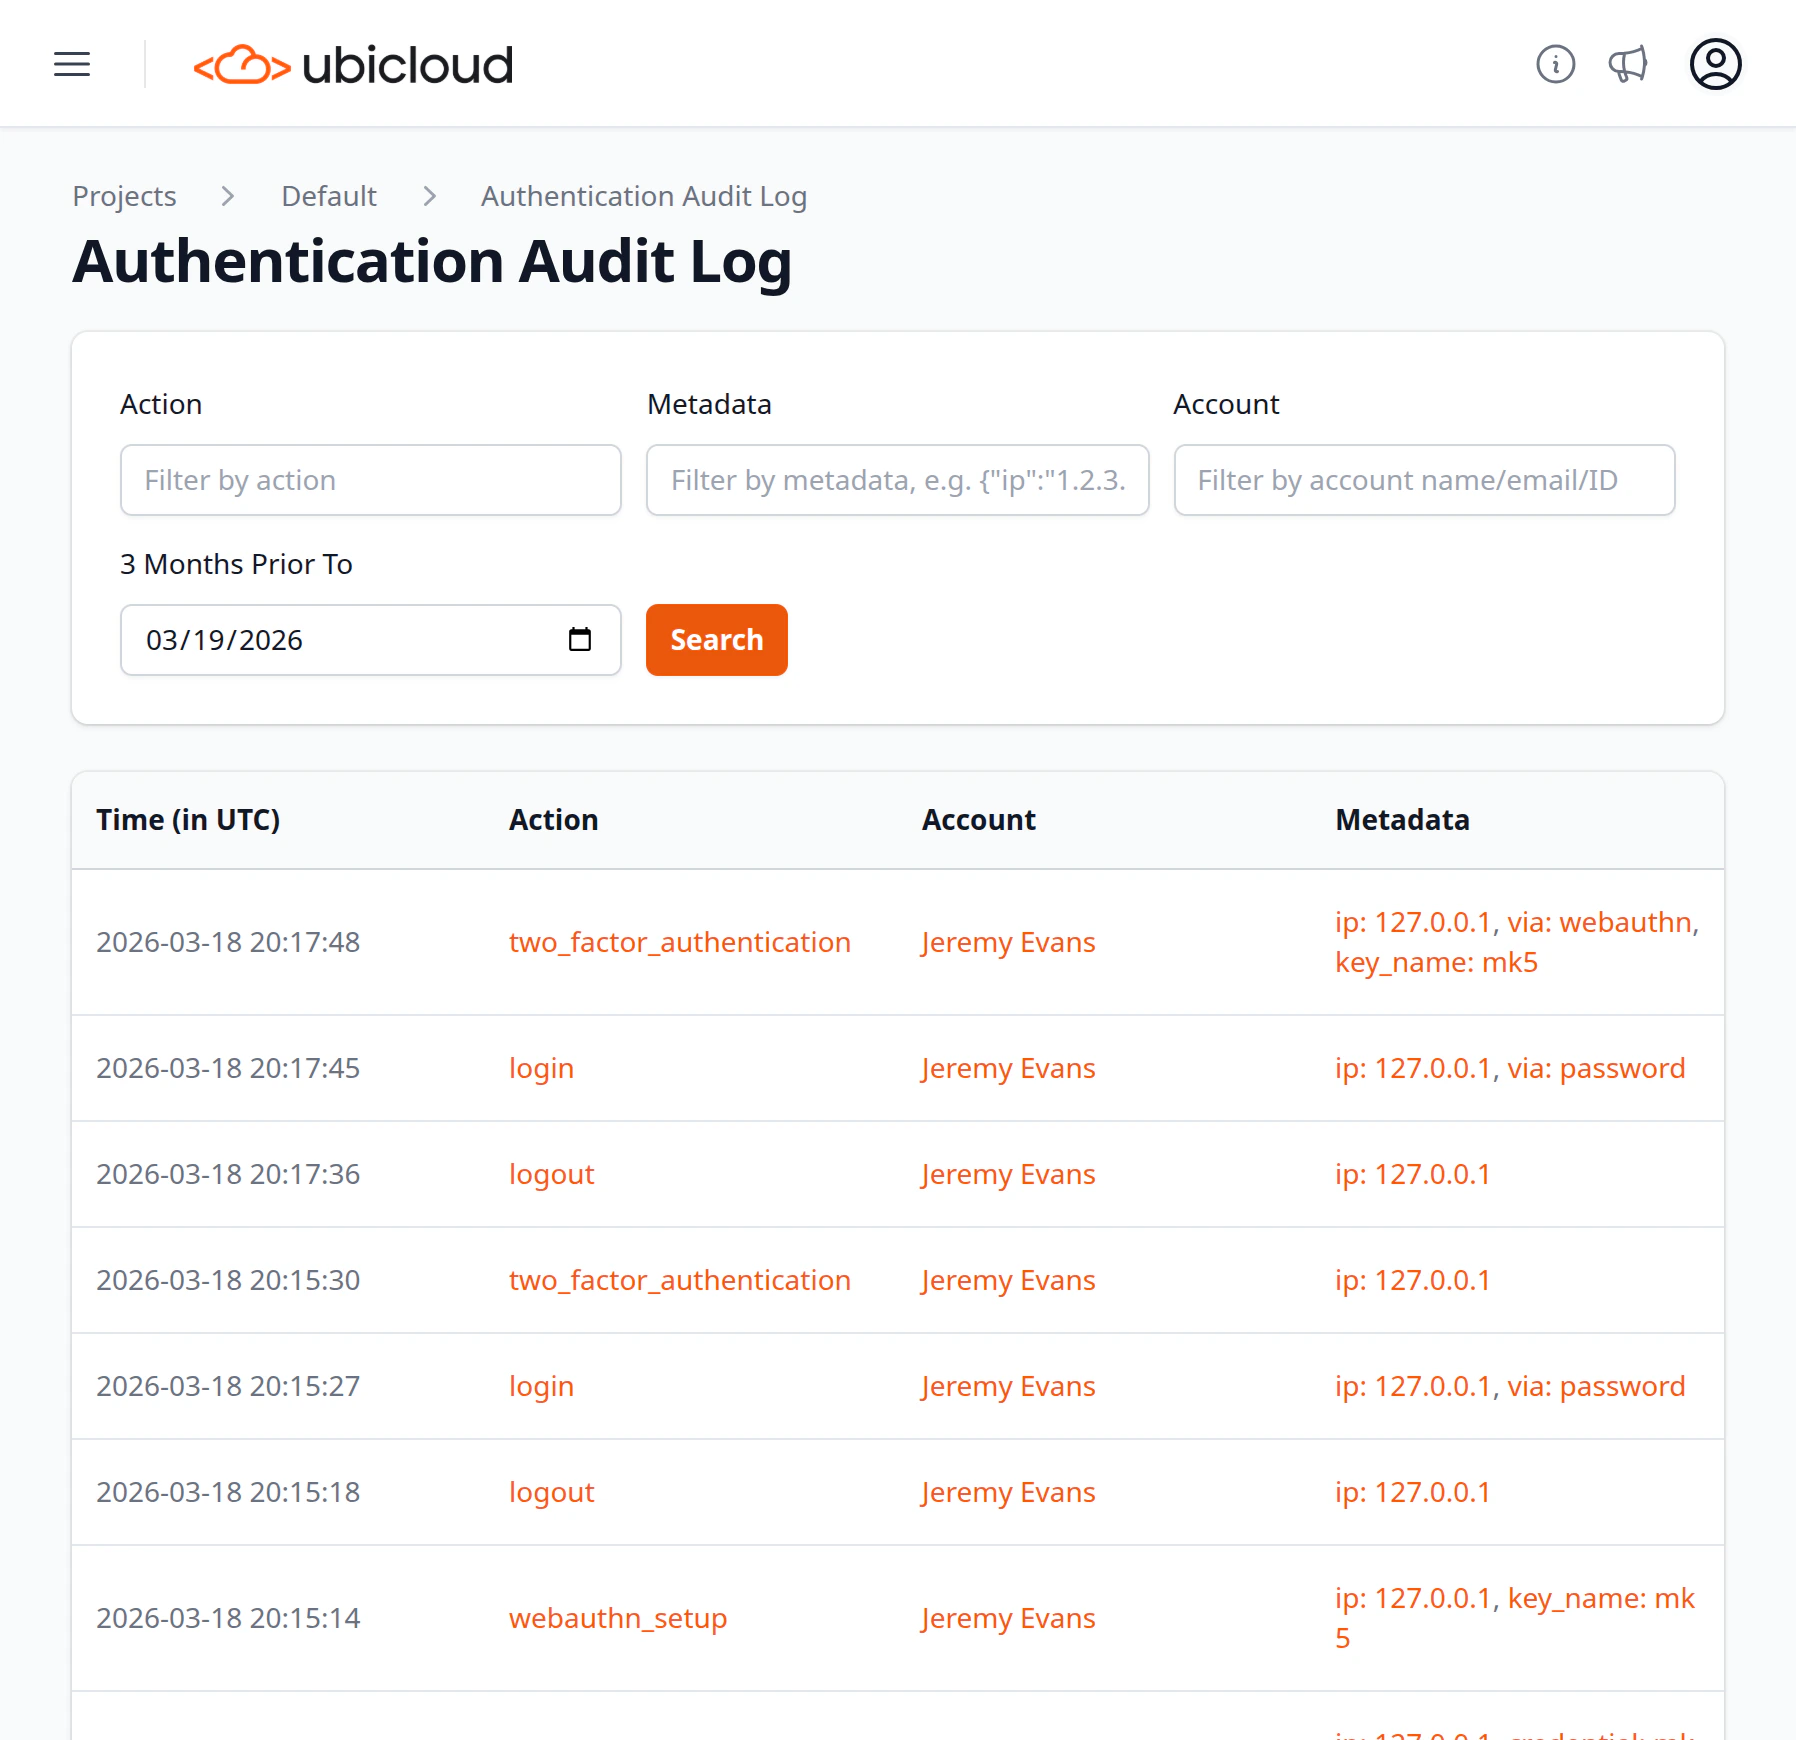Image resolution: width=1796 pixels, height=1740 pixels.
Task: Select the two_factor_authentication action at 20:17:48
Action: click(x=679, y=941)
